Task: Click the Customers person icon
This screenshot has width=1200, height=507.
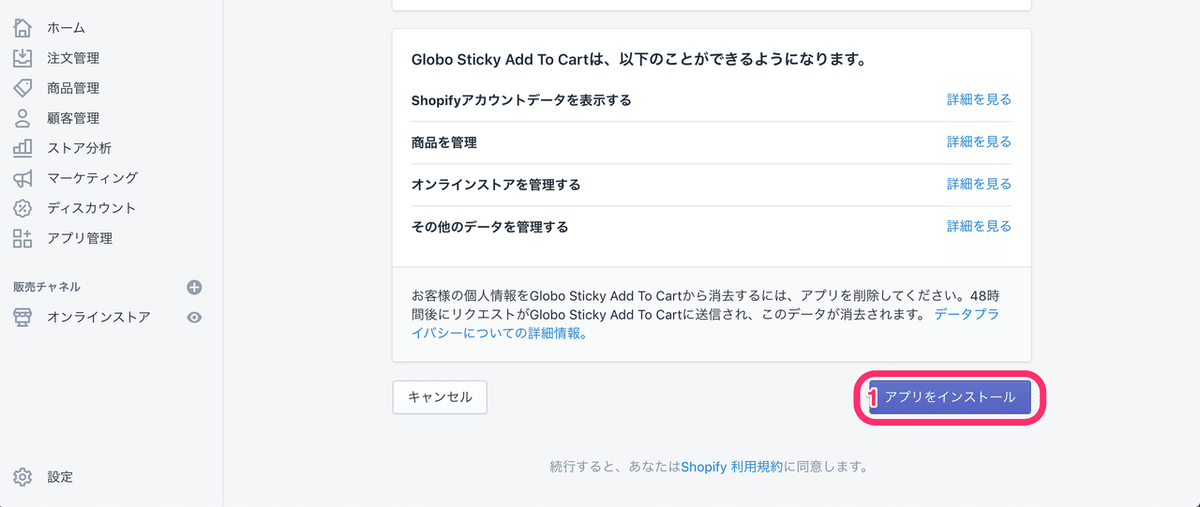Action: (22, 118)
